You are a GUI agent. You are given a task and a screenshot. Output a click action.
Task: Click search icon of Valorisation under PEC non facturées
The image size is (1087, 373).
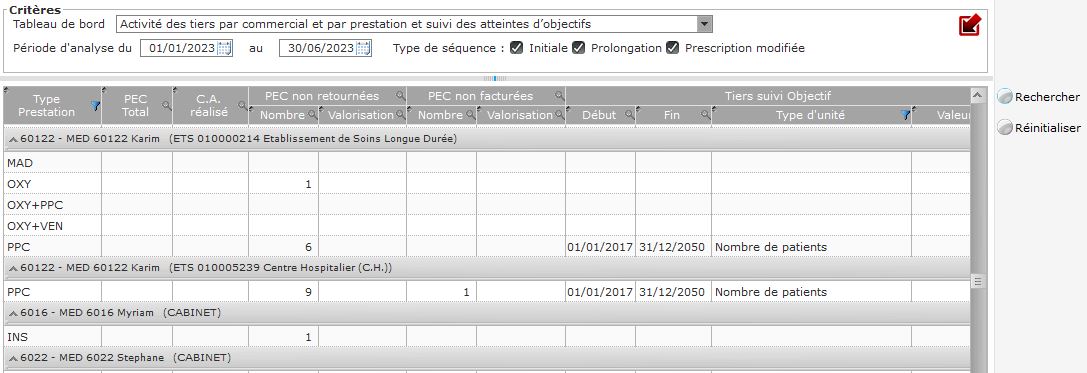point(559,115)
